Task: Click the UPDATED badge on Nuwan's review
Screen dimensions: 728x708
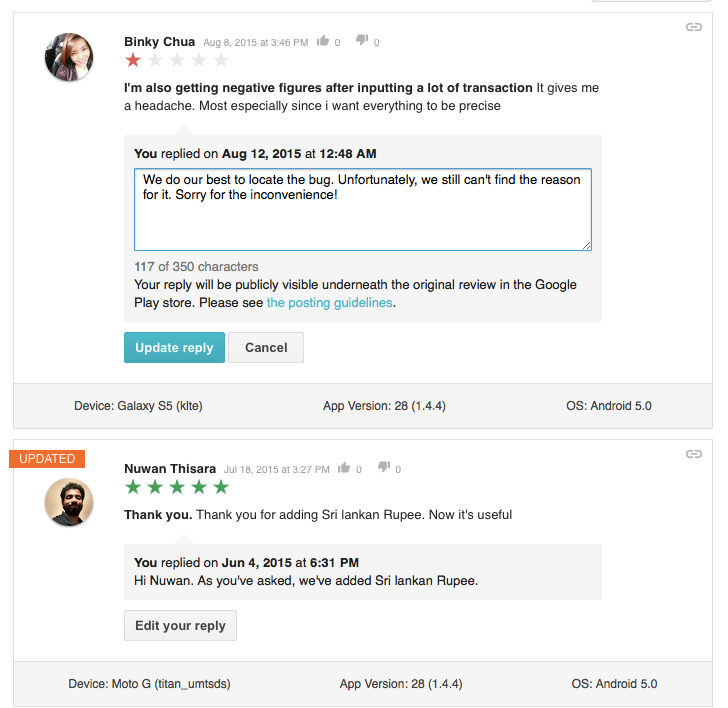Action: (x=47, y=459)
